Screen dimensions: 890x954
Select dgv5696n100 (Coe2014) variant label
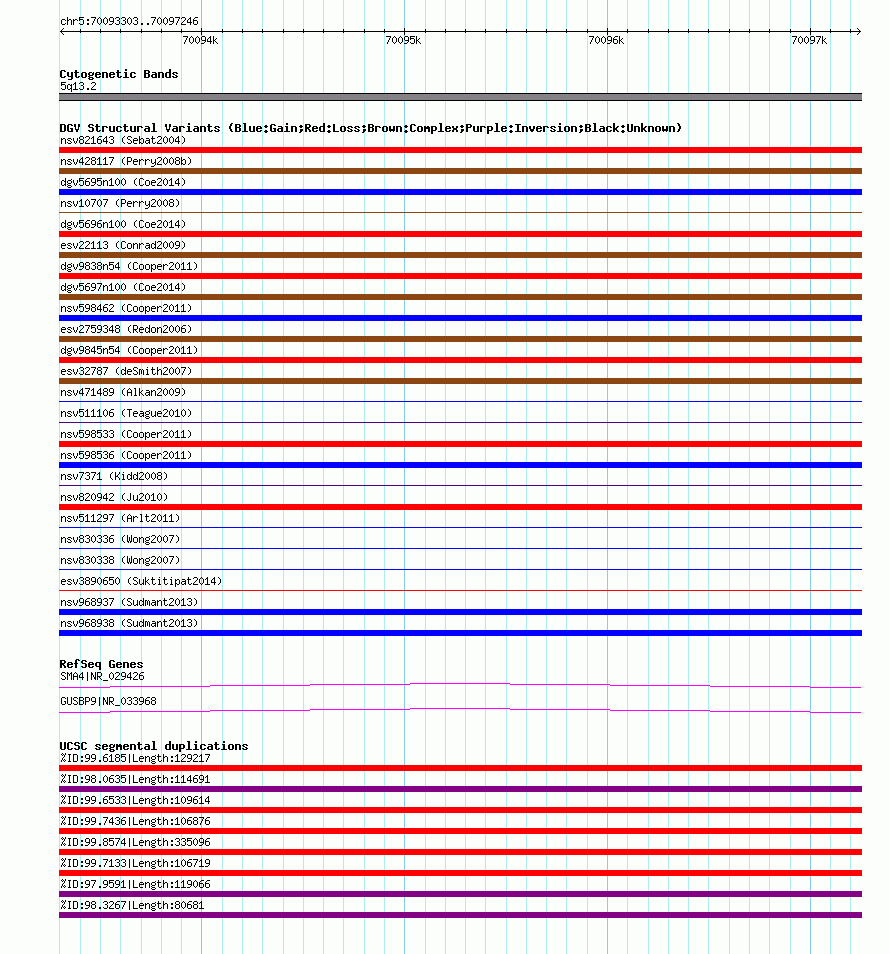click(x=123, y=225)
